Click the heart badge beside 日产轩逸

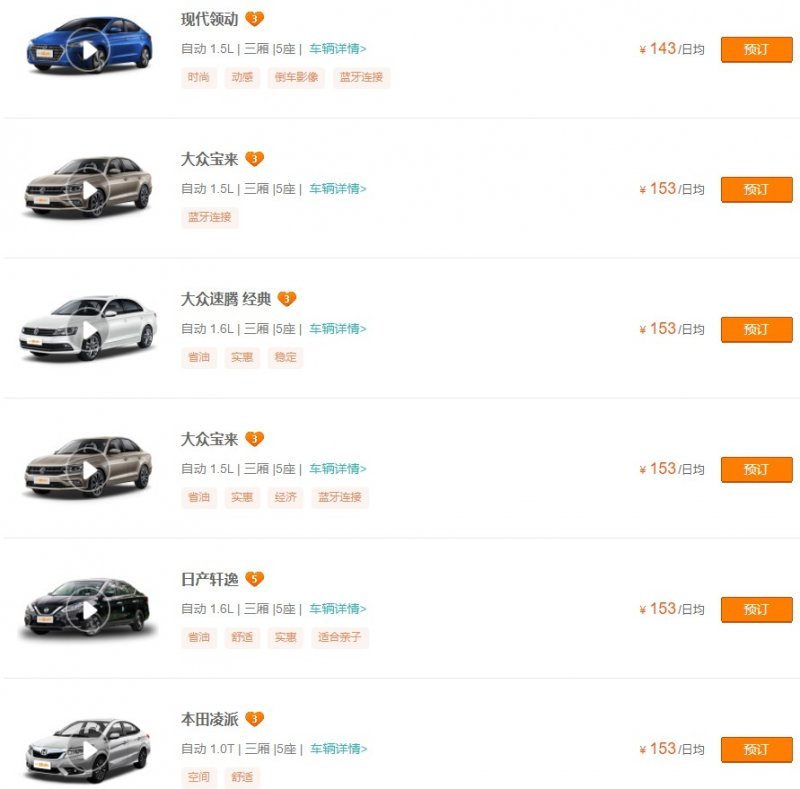pyautogui.click(x=255, y=579)
